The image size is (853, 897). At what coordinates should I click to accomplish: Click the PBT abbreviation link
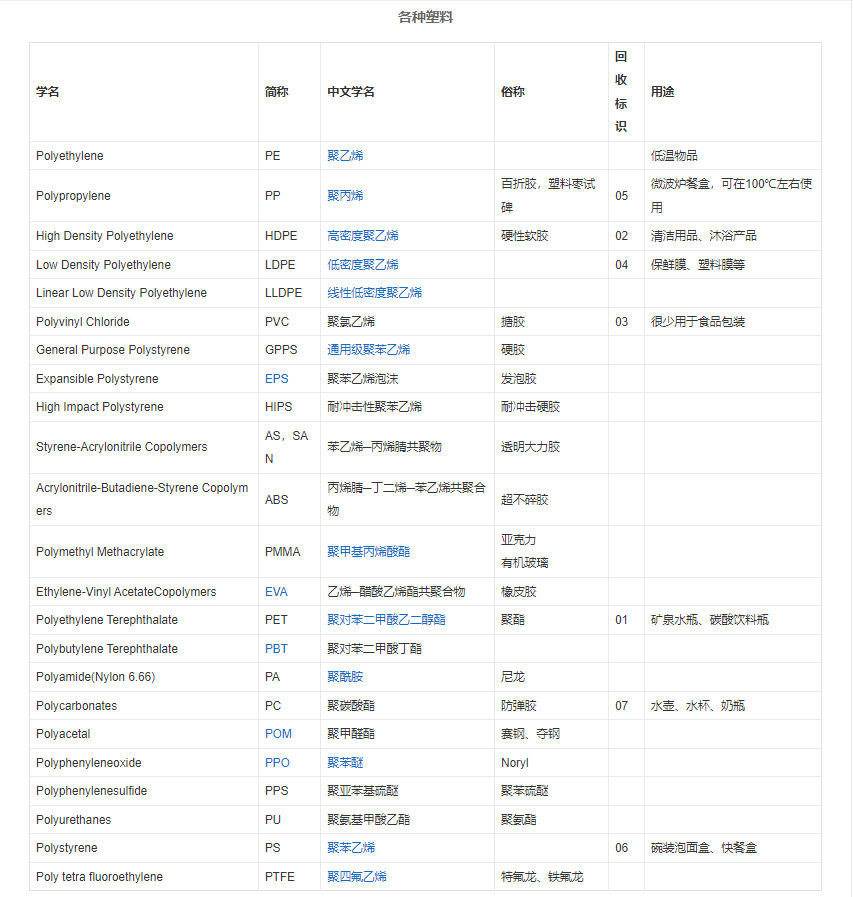pyautogui.click(x=276, y=649)
